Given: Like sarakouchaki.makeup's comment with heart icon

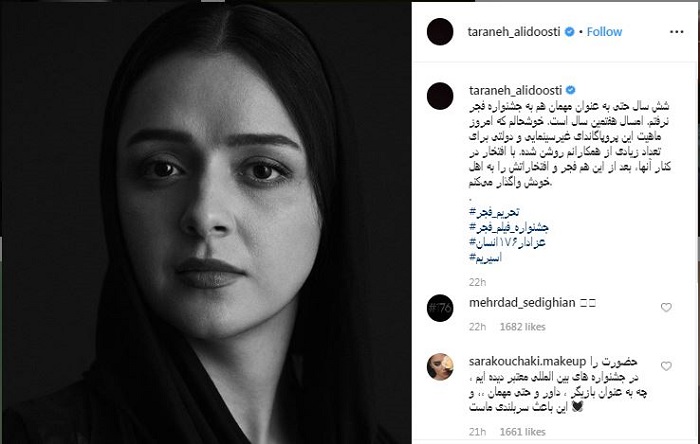Looking at the screenshot, I should (x=666, y=366).
